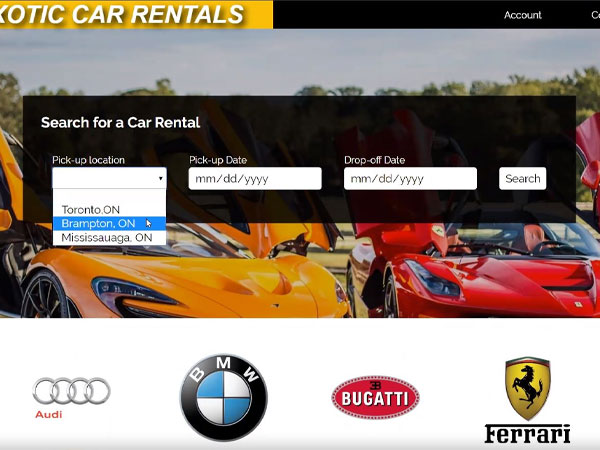Open the Pick-up location dropdown arrow
The height and width of the screenshot is (450, 600).
click(160, 178)
